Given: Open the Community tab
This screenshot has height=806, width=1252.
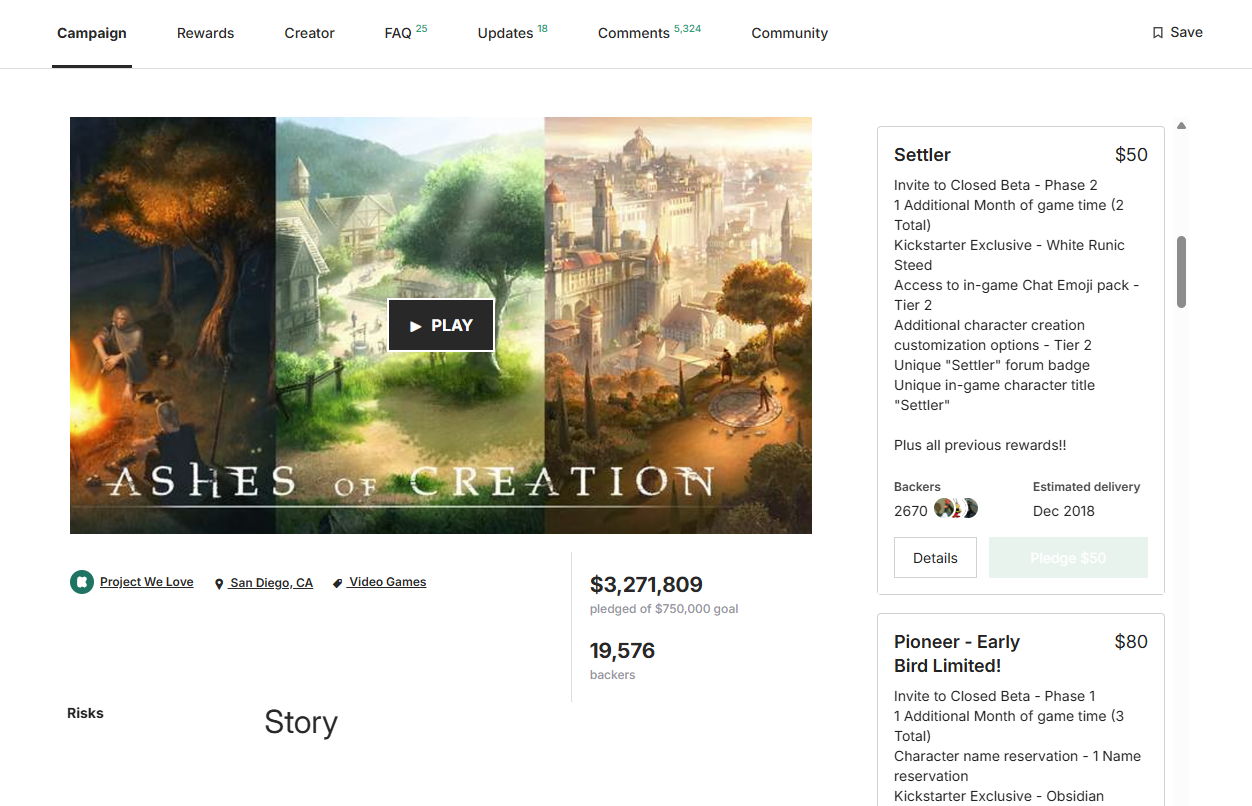Looking at the screenshot, I should tap(789, 33).
